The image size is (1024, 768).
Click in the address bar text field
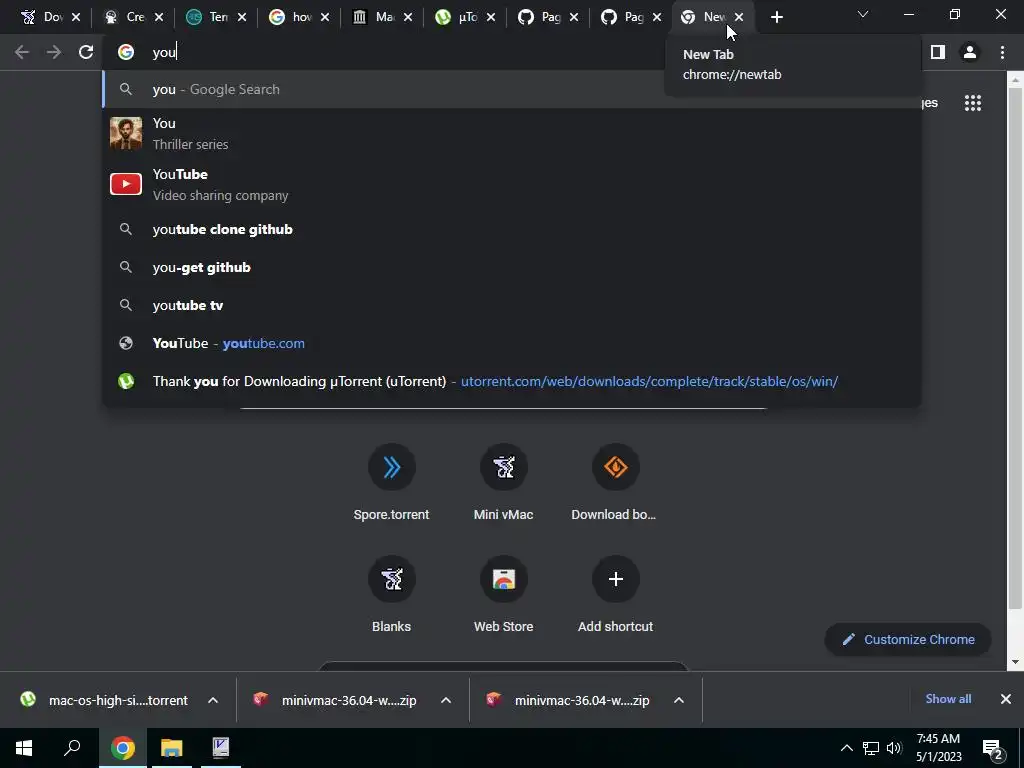tap(405, 52)
